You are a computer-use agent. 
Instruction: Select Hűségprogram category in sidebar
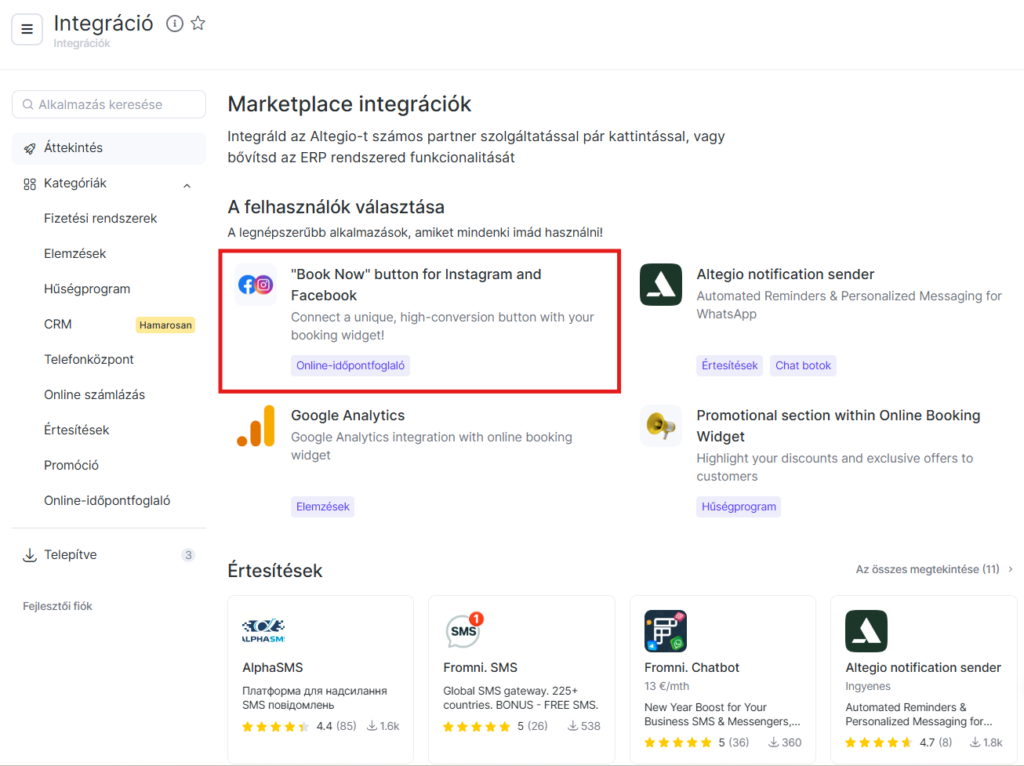(x=87, y=289)
